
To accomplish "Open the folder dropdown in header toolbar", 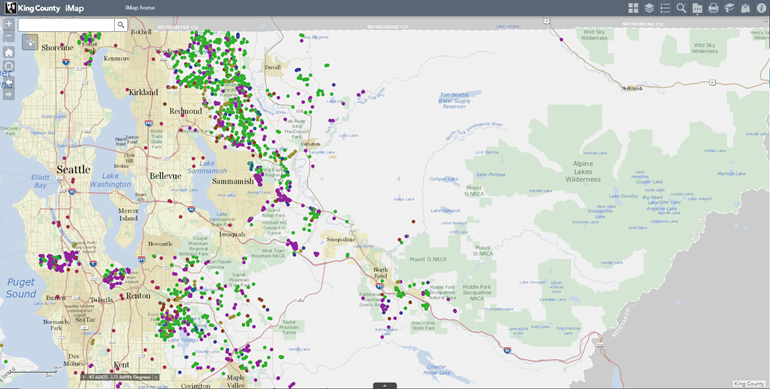I will tap(697, 8).
